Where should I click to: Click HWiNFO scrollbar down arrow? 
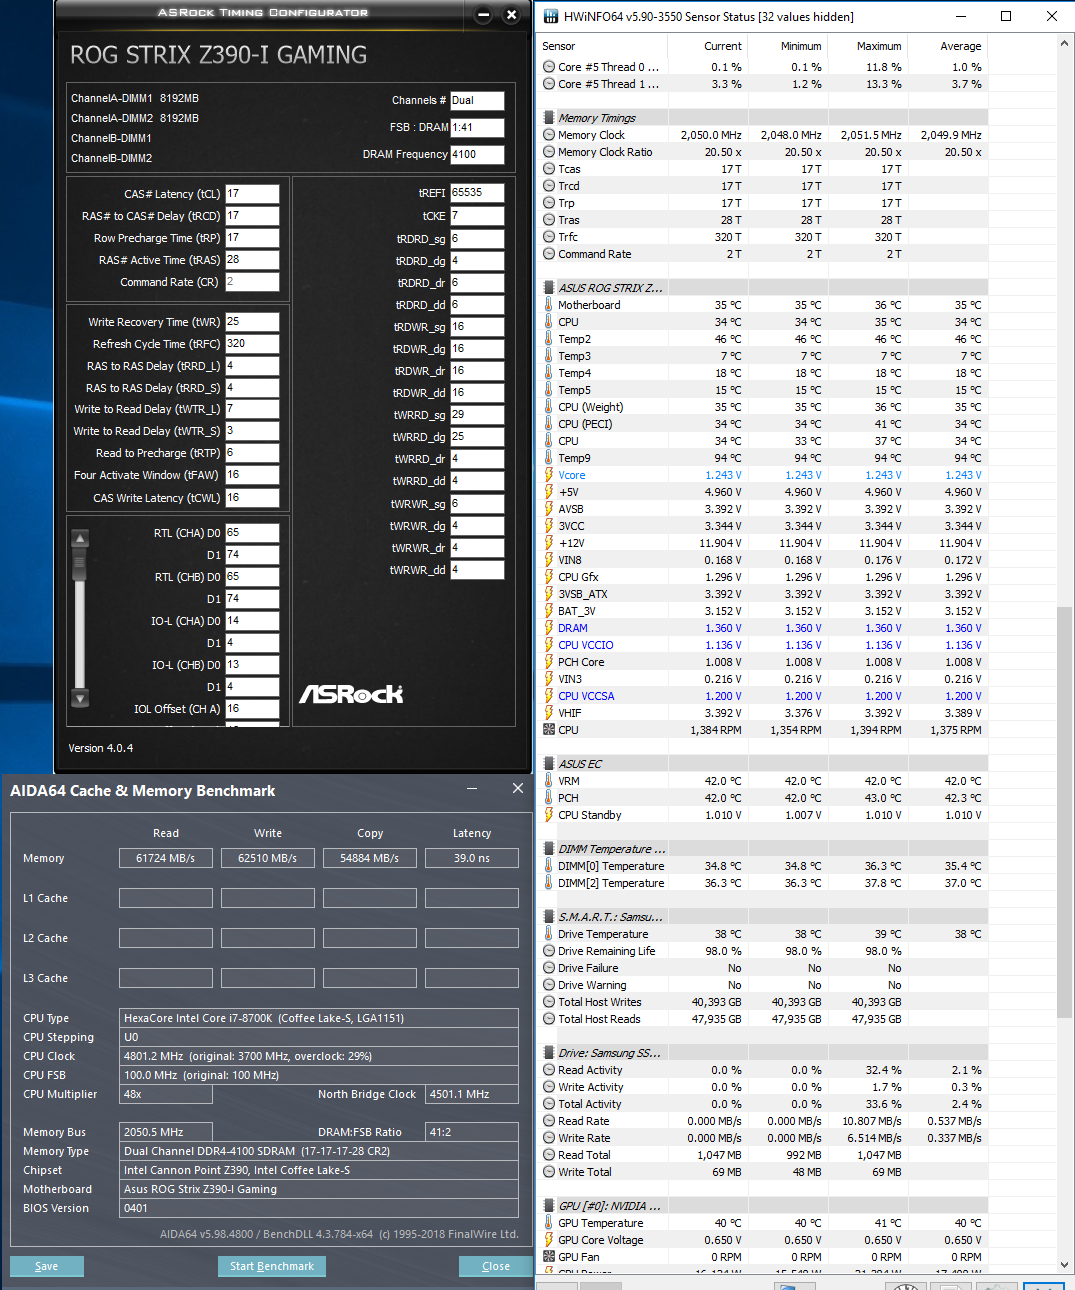[1064, 1265]
